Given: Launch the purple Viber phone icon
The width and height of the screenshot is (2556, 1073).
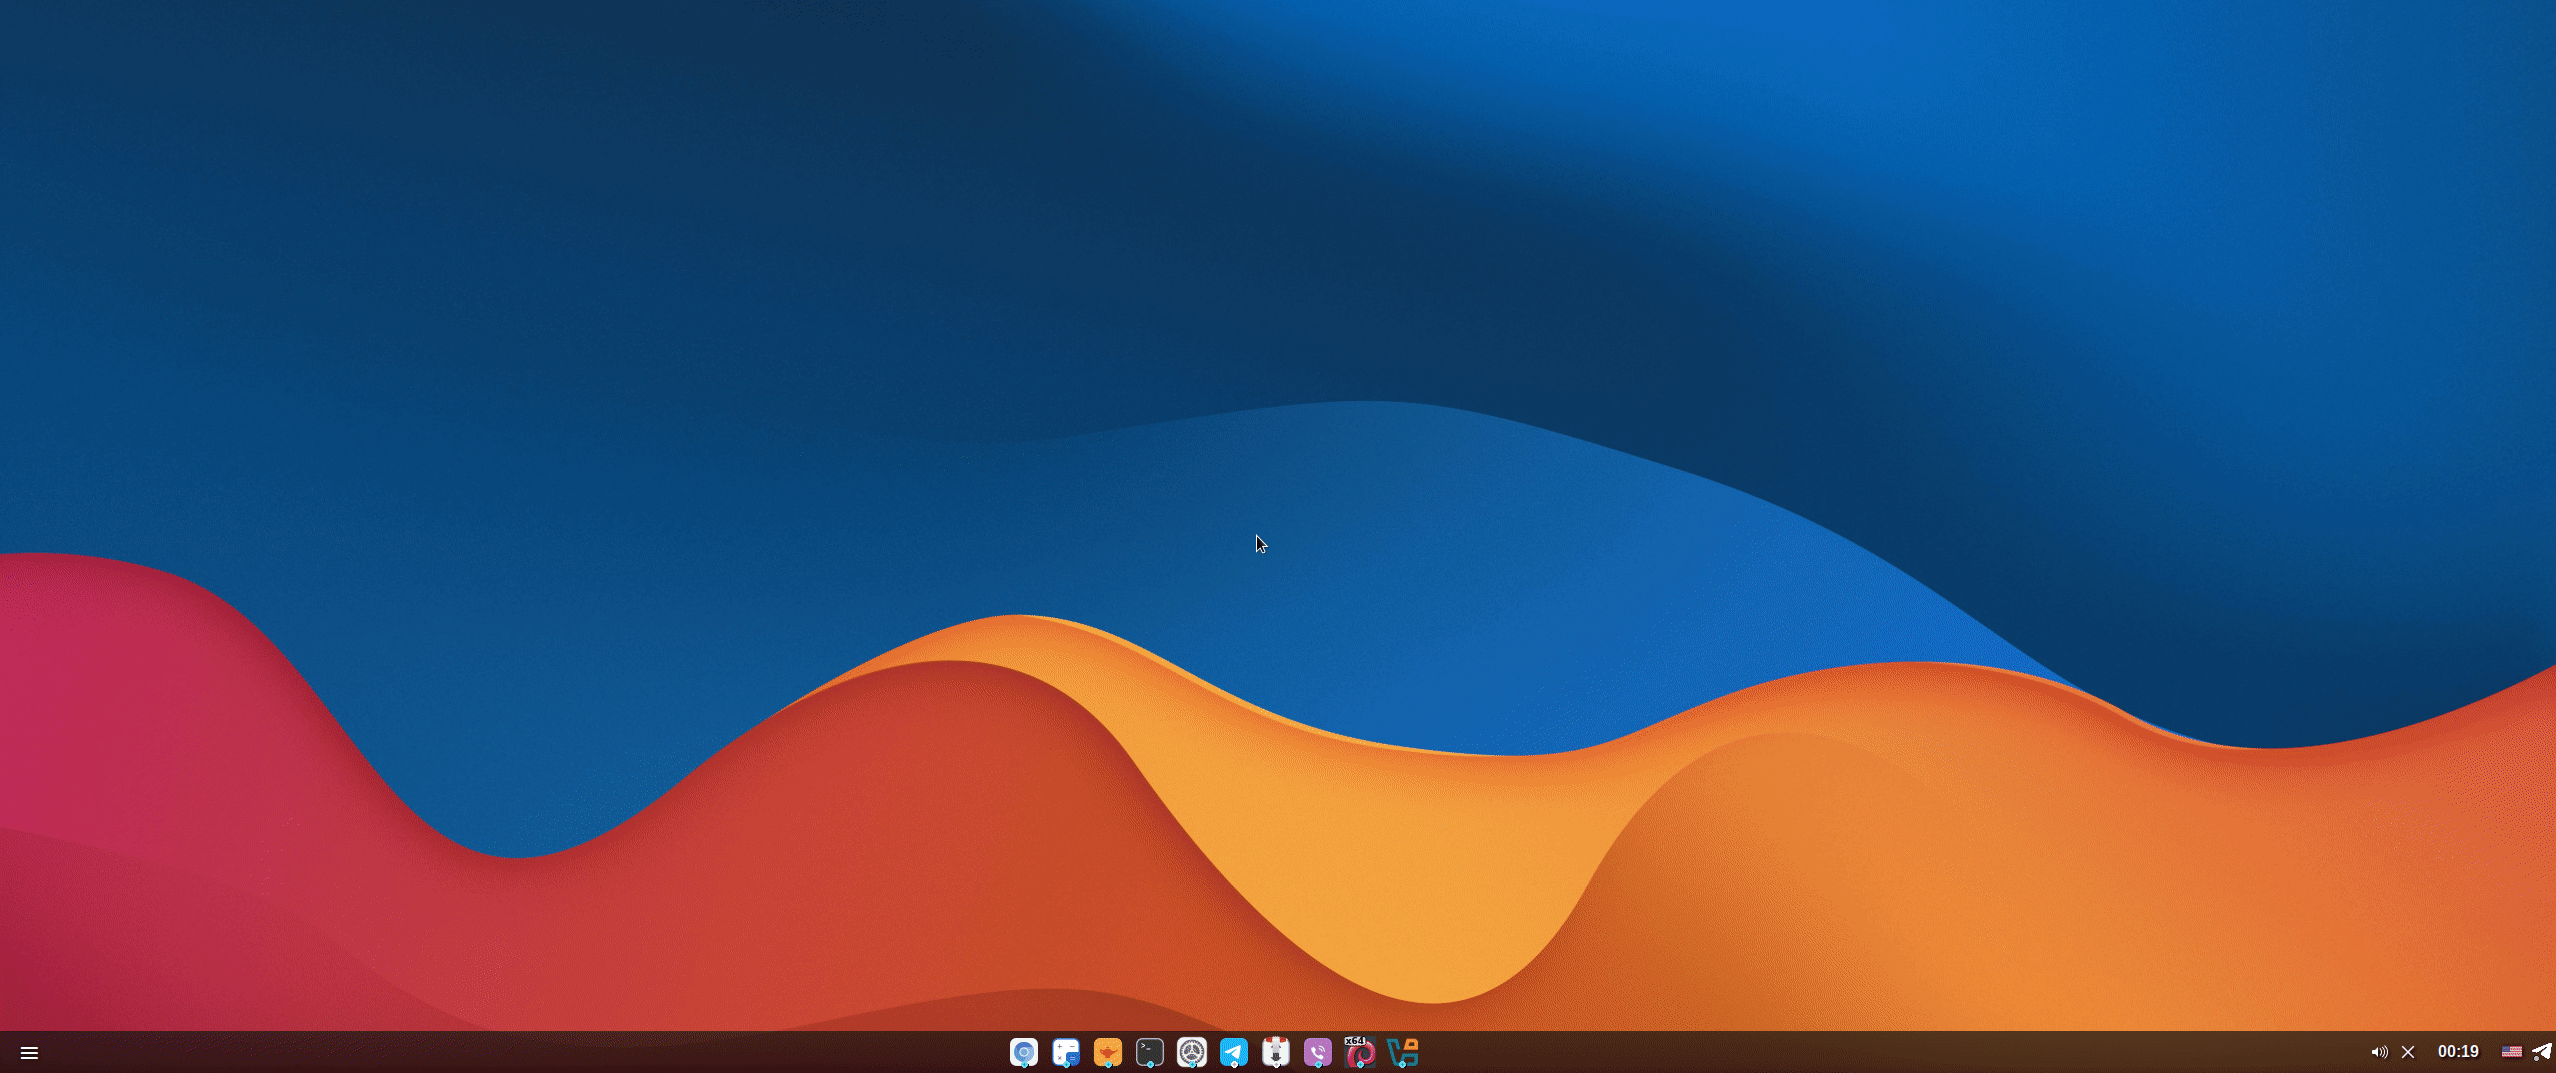Looking at the screenshot, I should point(1317,1052).
